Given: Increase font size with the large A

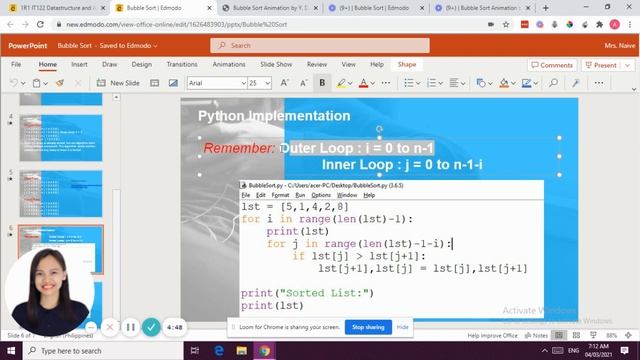Looking at the screenshot, I should coord(284,83).
